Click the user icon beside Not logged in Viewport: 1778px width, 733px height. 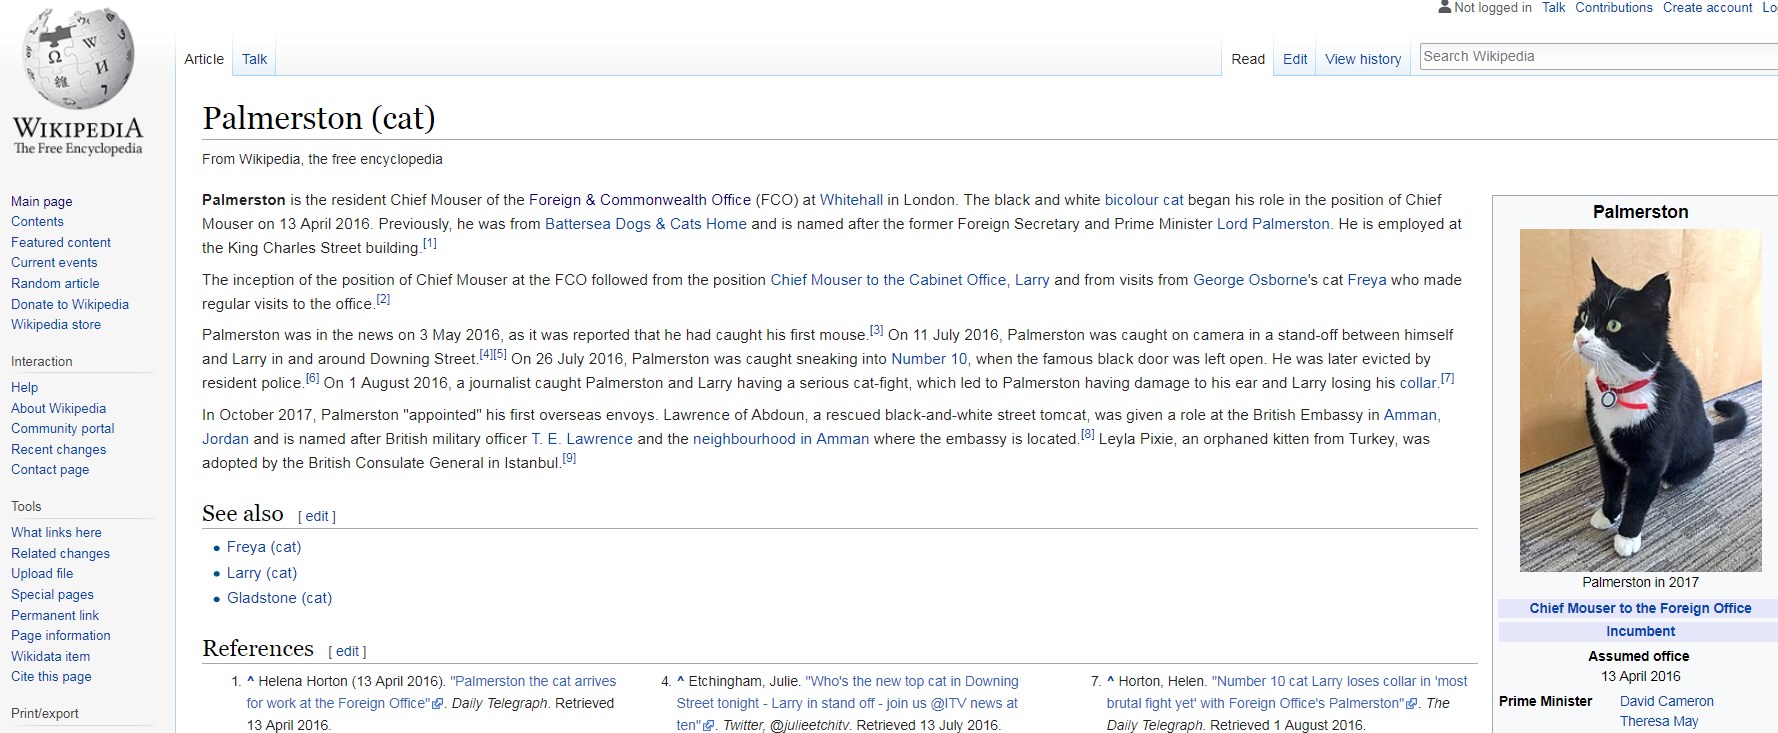click(1444, 7)
